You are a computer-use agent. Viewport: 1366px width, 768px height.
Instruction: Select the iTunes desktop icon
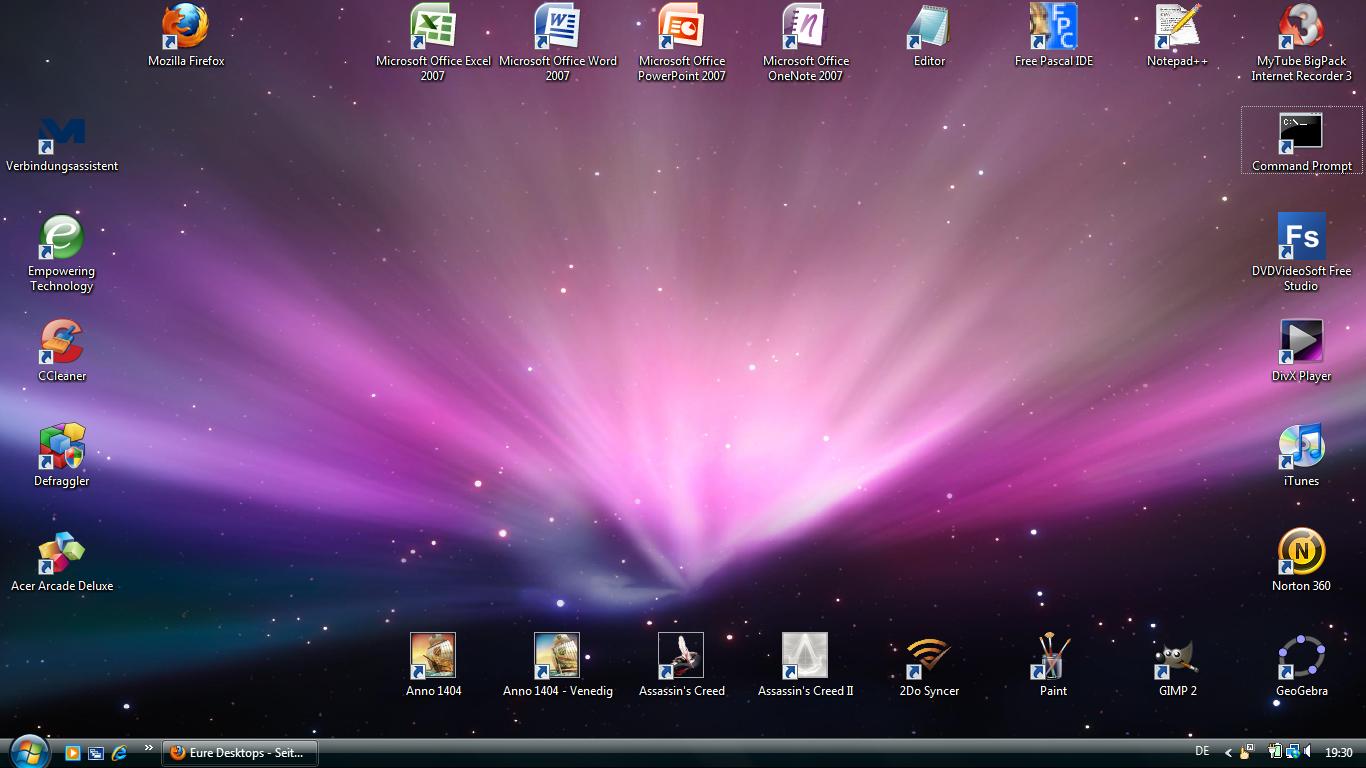point(1301,456)
